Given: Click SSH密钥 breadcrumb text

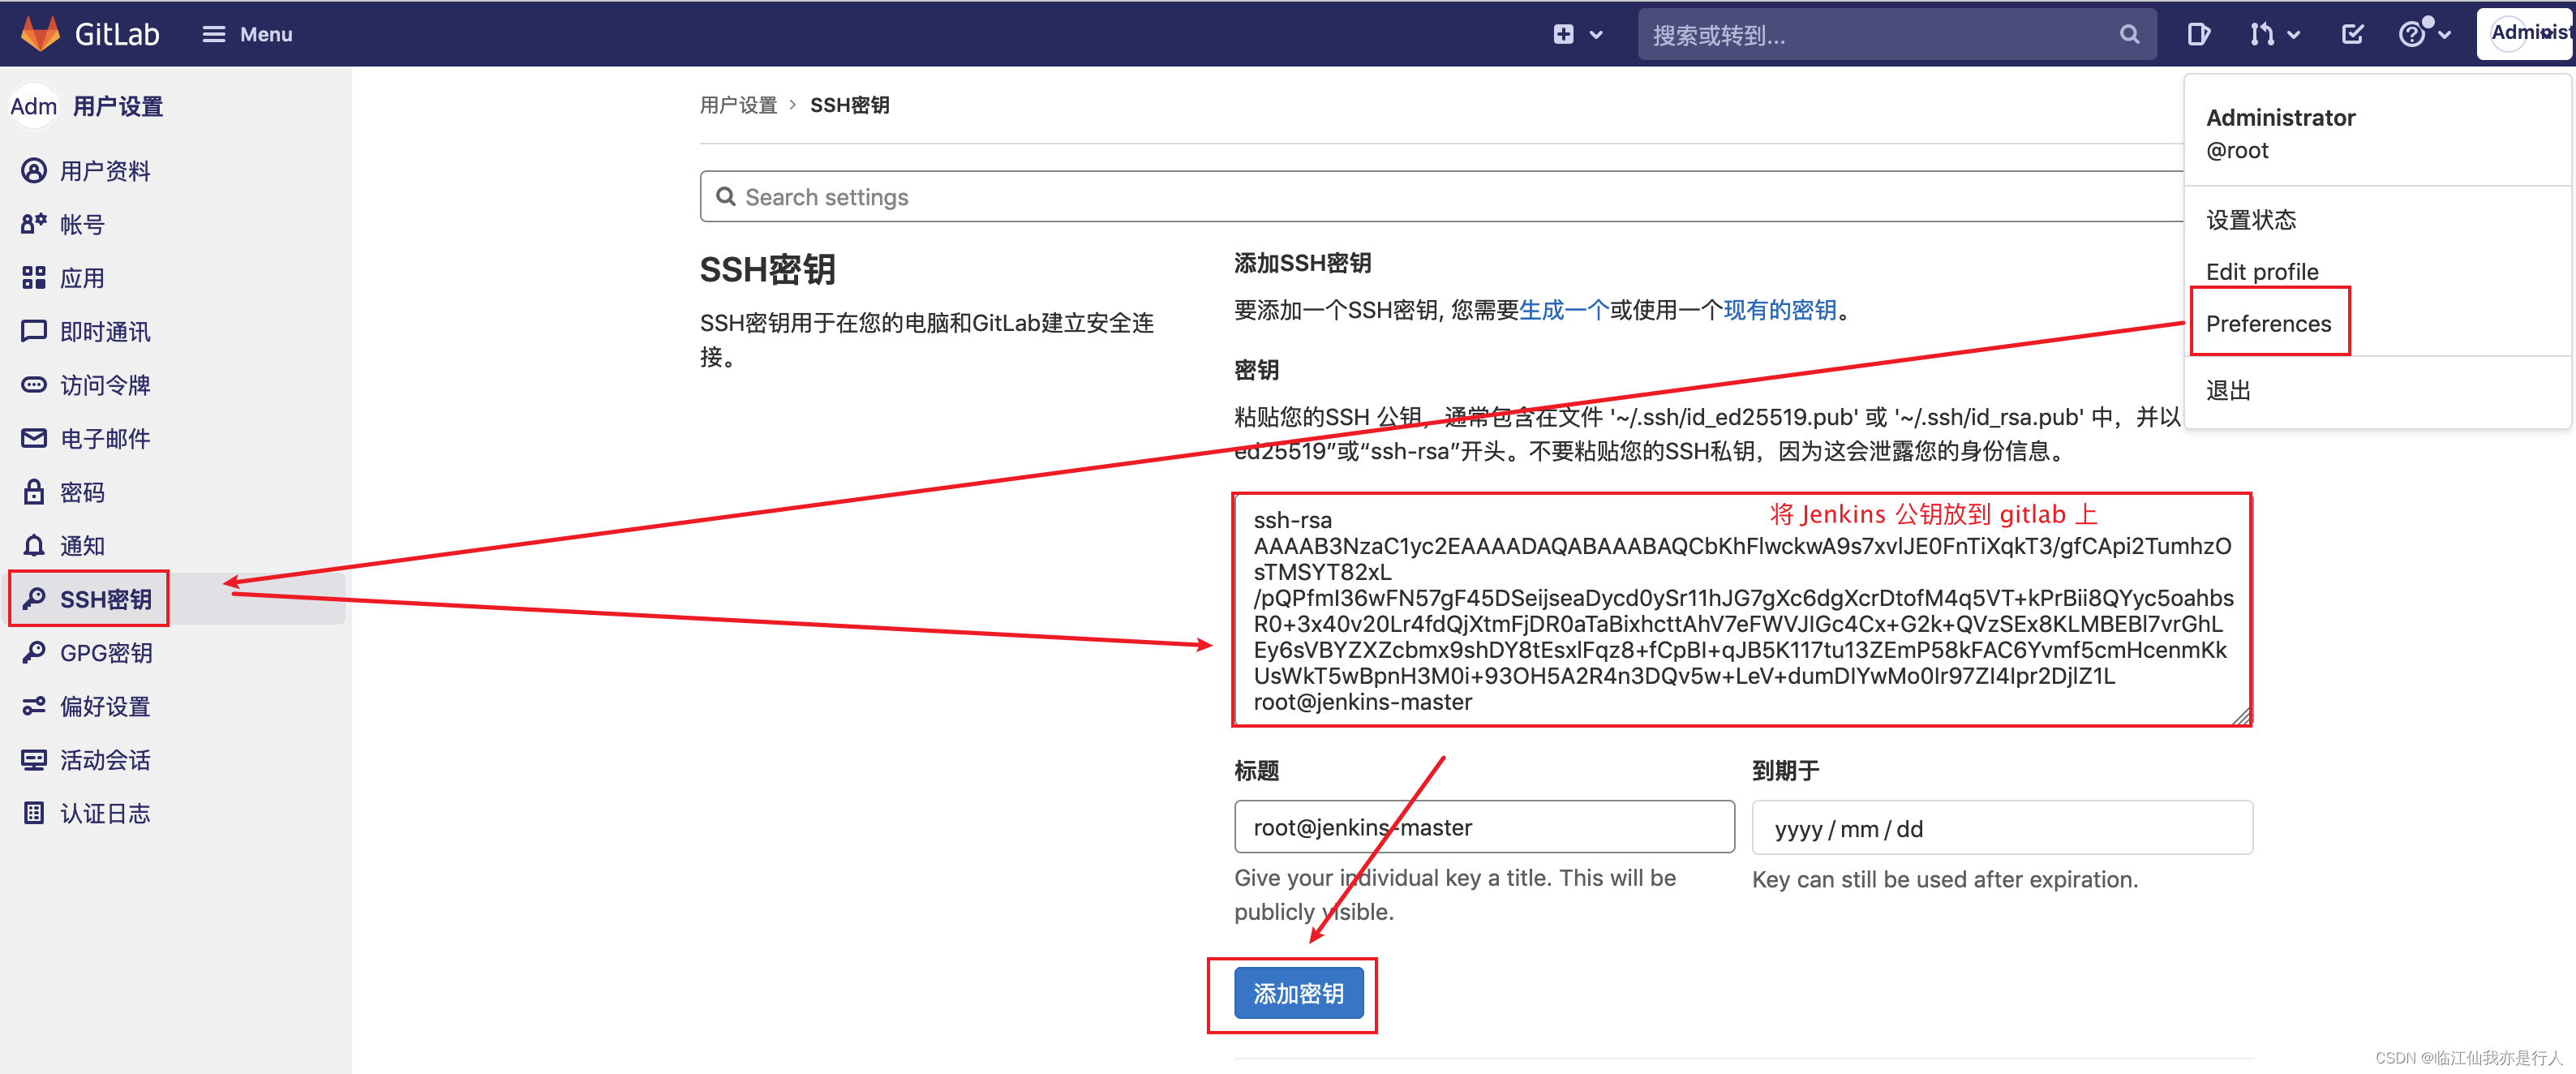Looking at the screenshot, I should tap(849, 105).
